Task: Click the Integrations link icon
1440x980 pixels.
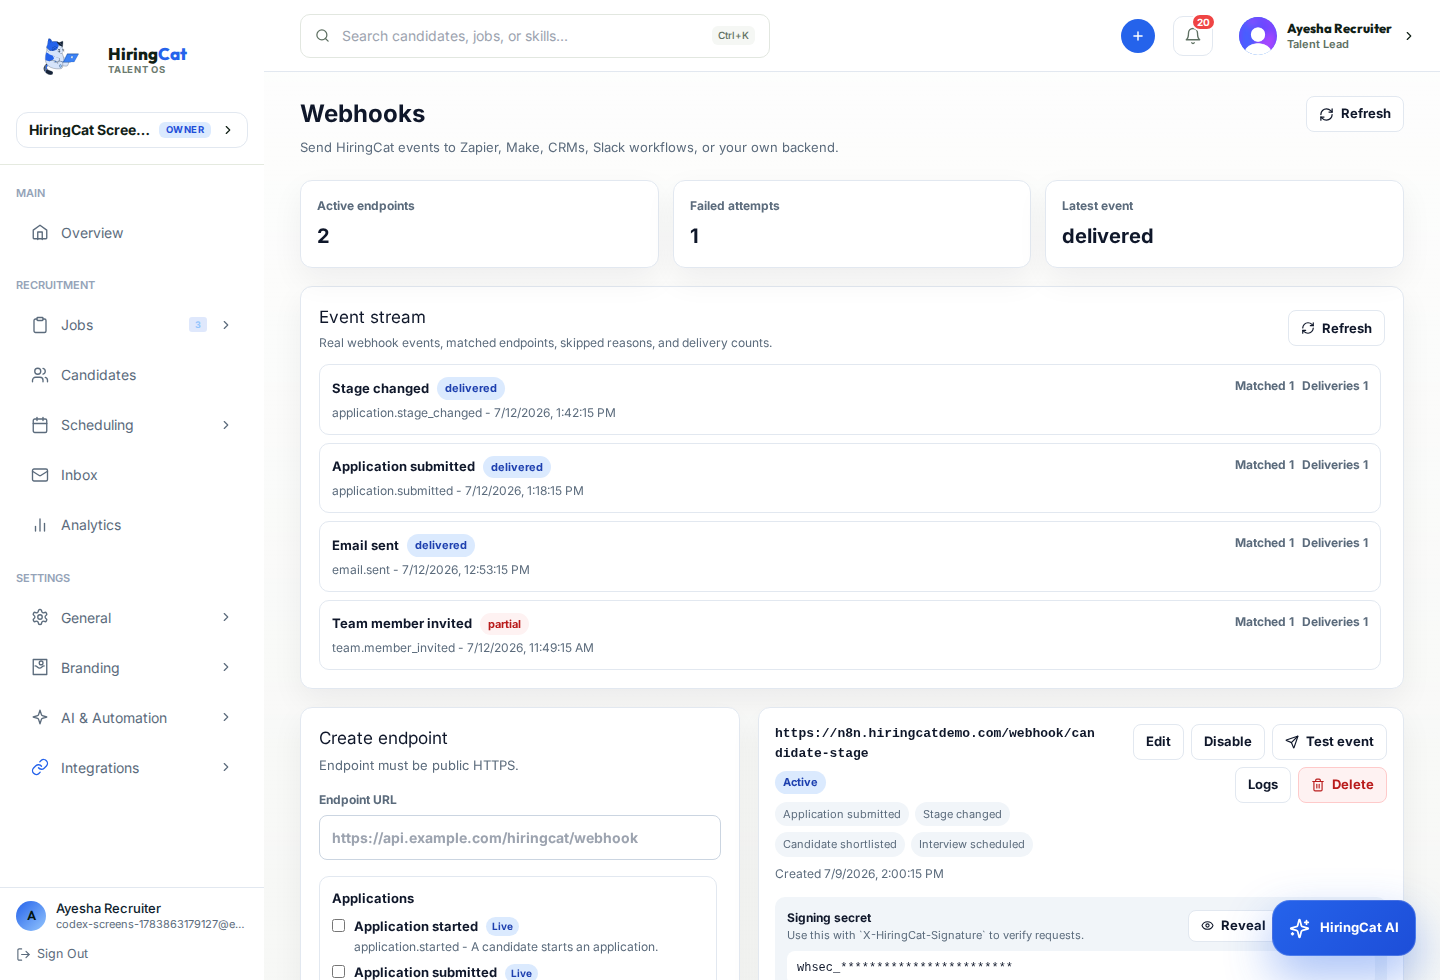Action: 40,768
